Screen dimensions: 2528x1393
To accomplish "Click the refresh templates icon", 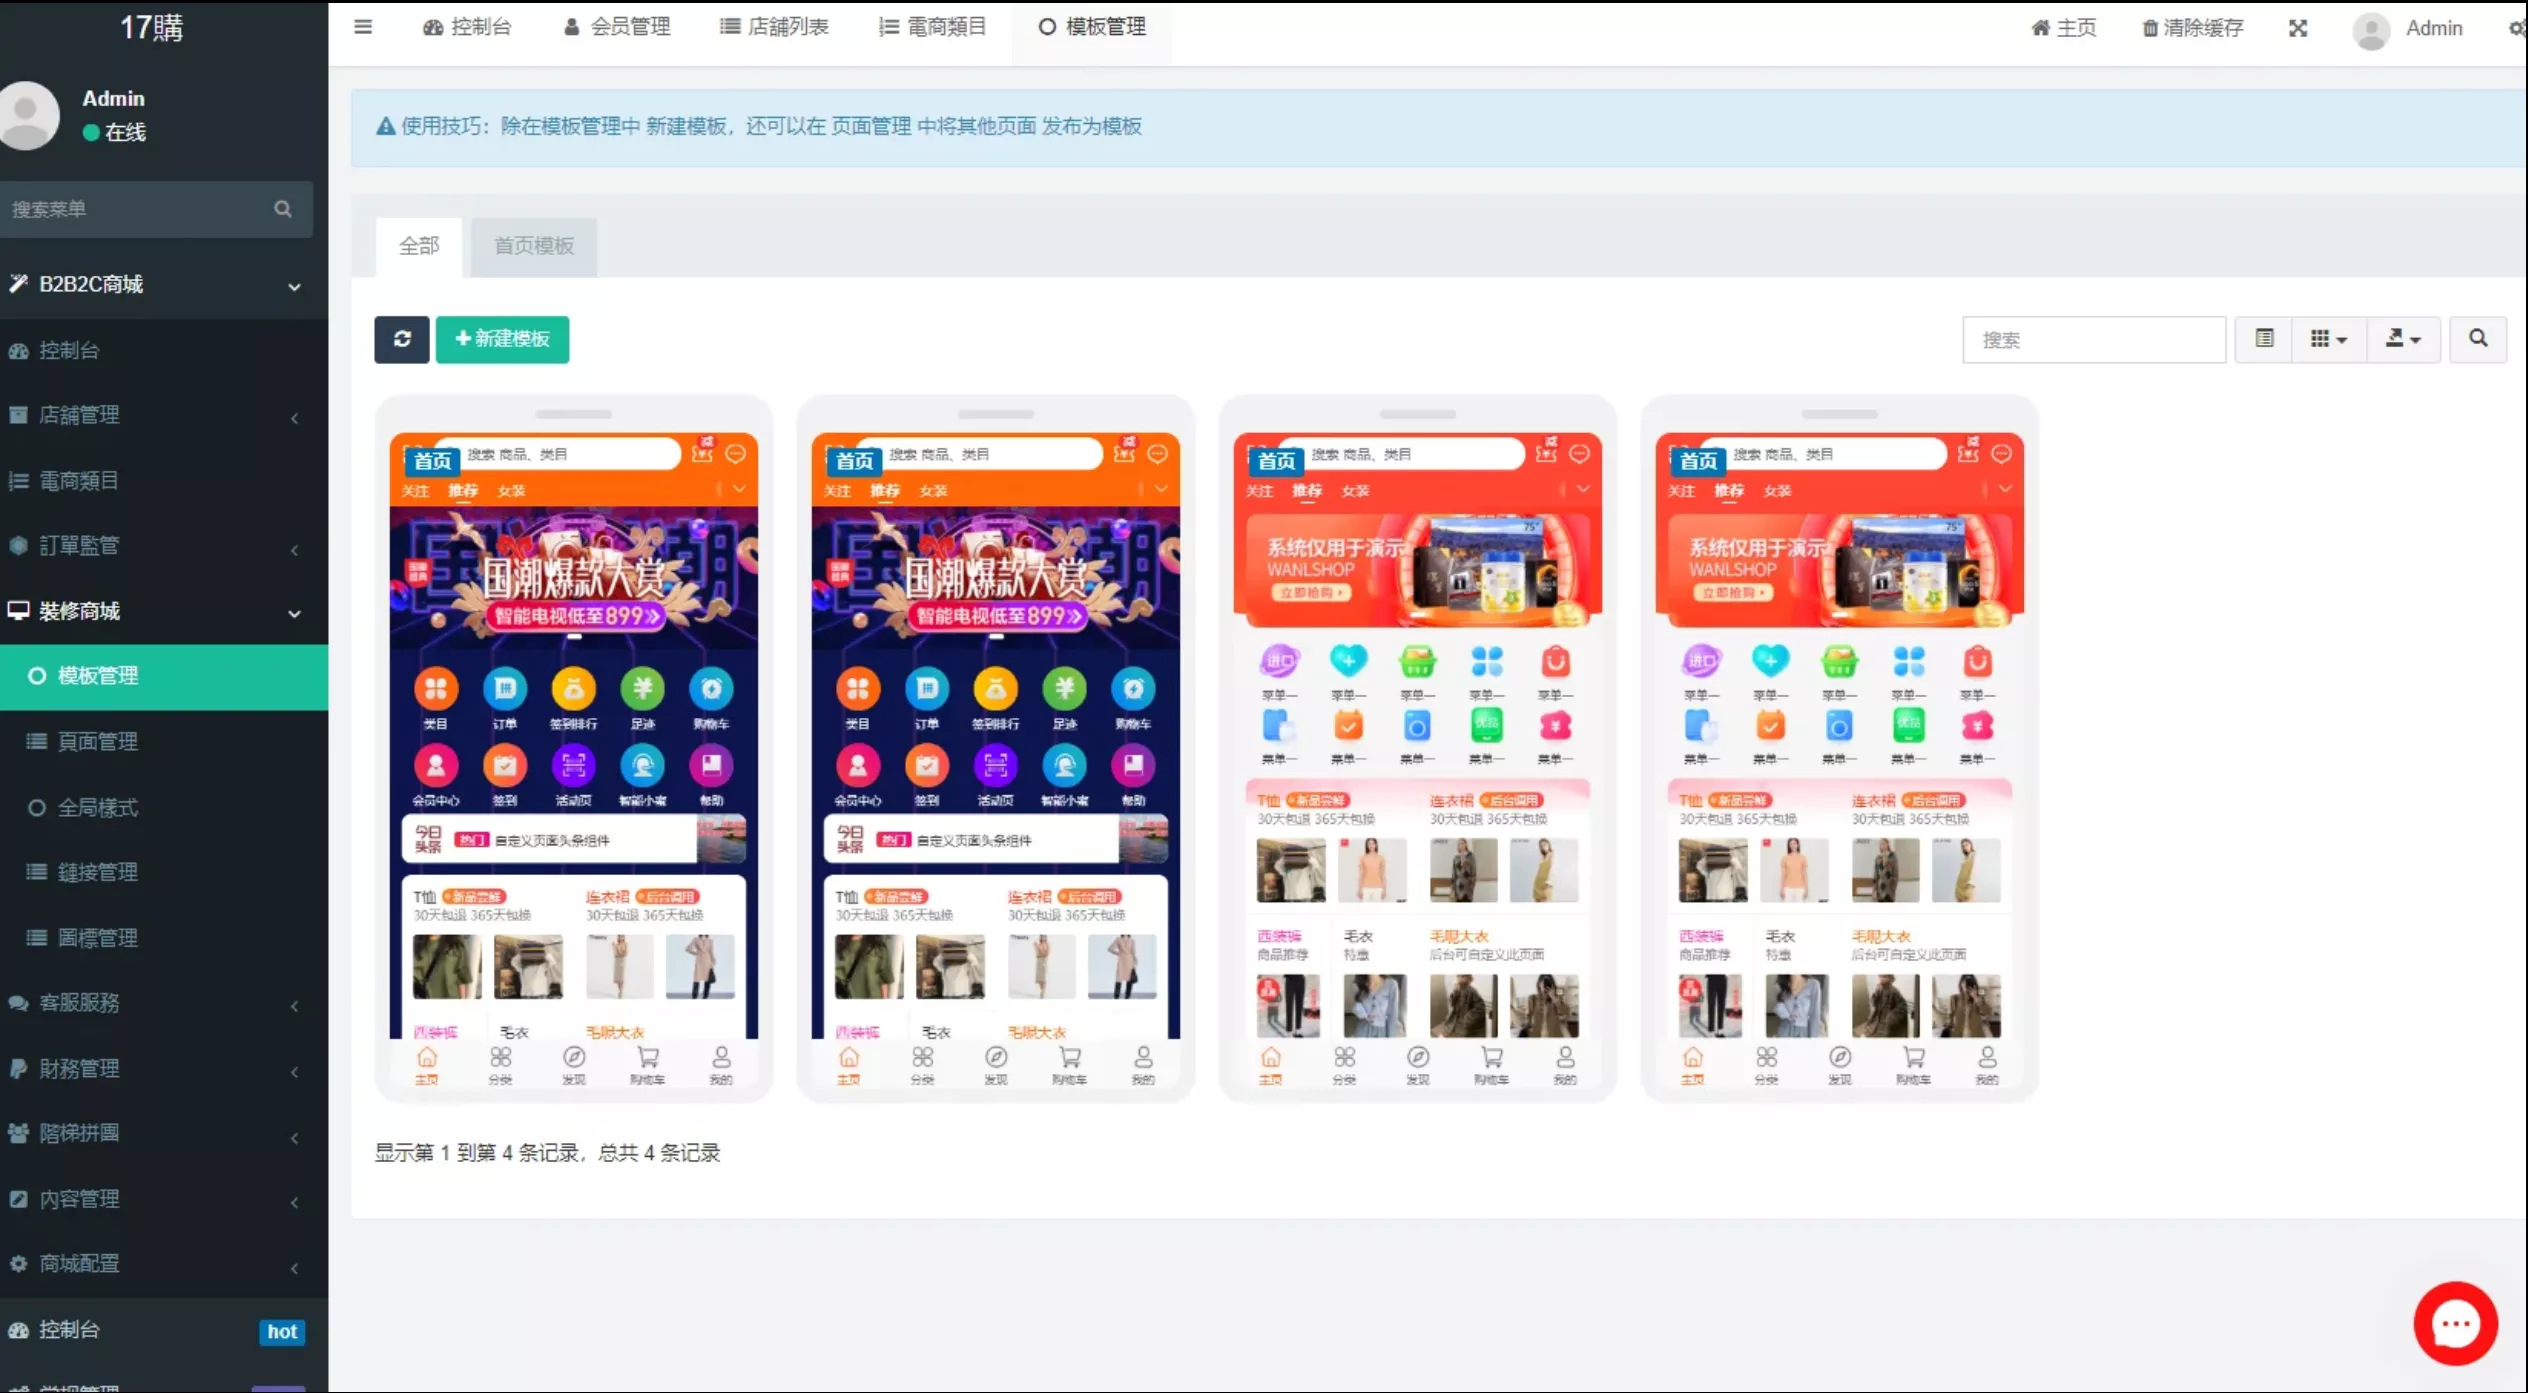I will point(401,339).
